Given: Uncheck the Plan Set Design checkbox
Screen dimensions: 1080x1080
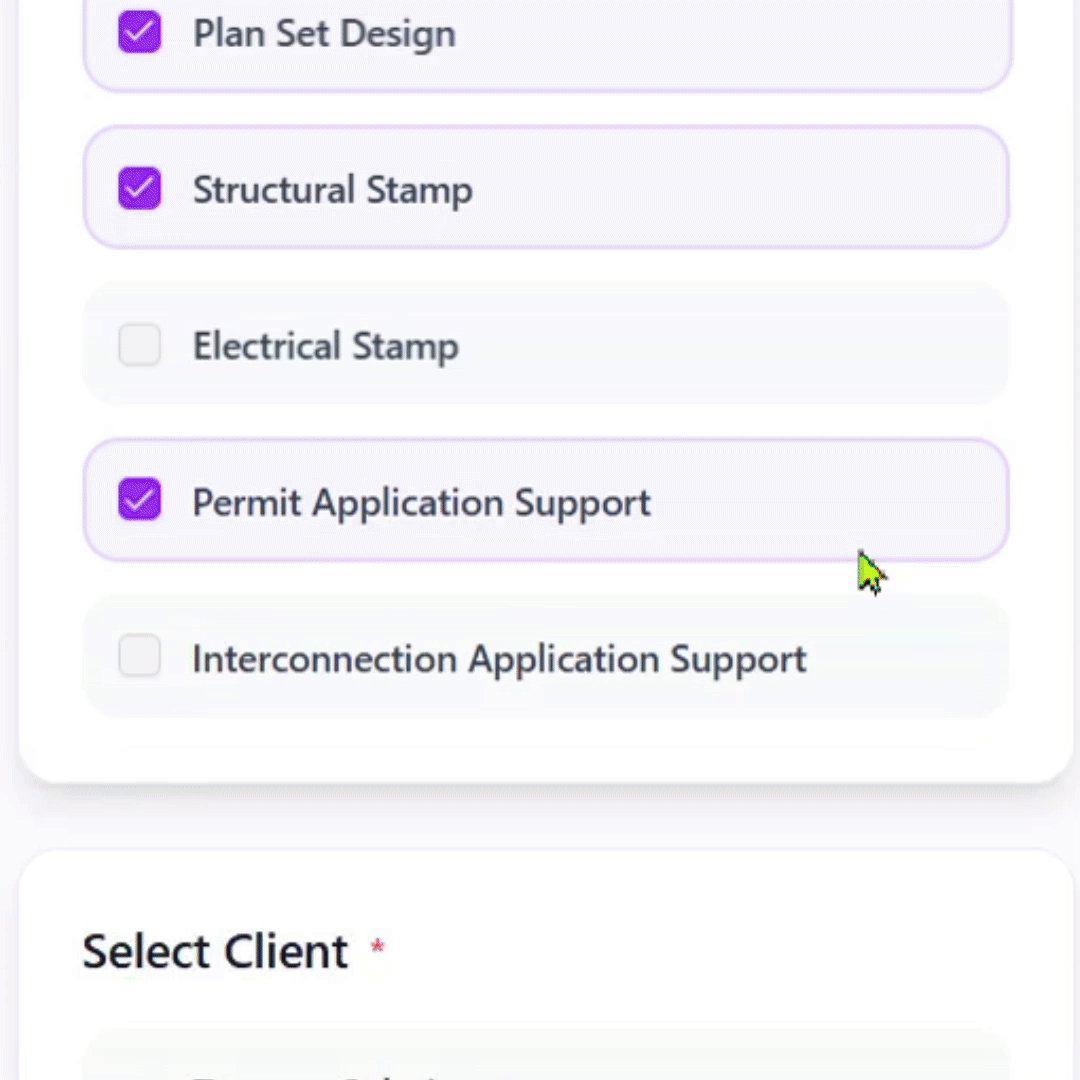Looking at the screenshot, I should click(x=139, y=33).
